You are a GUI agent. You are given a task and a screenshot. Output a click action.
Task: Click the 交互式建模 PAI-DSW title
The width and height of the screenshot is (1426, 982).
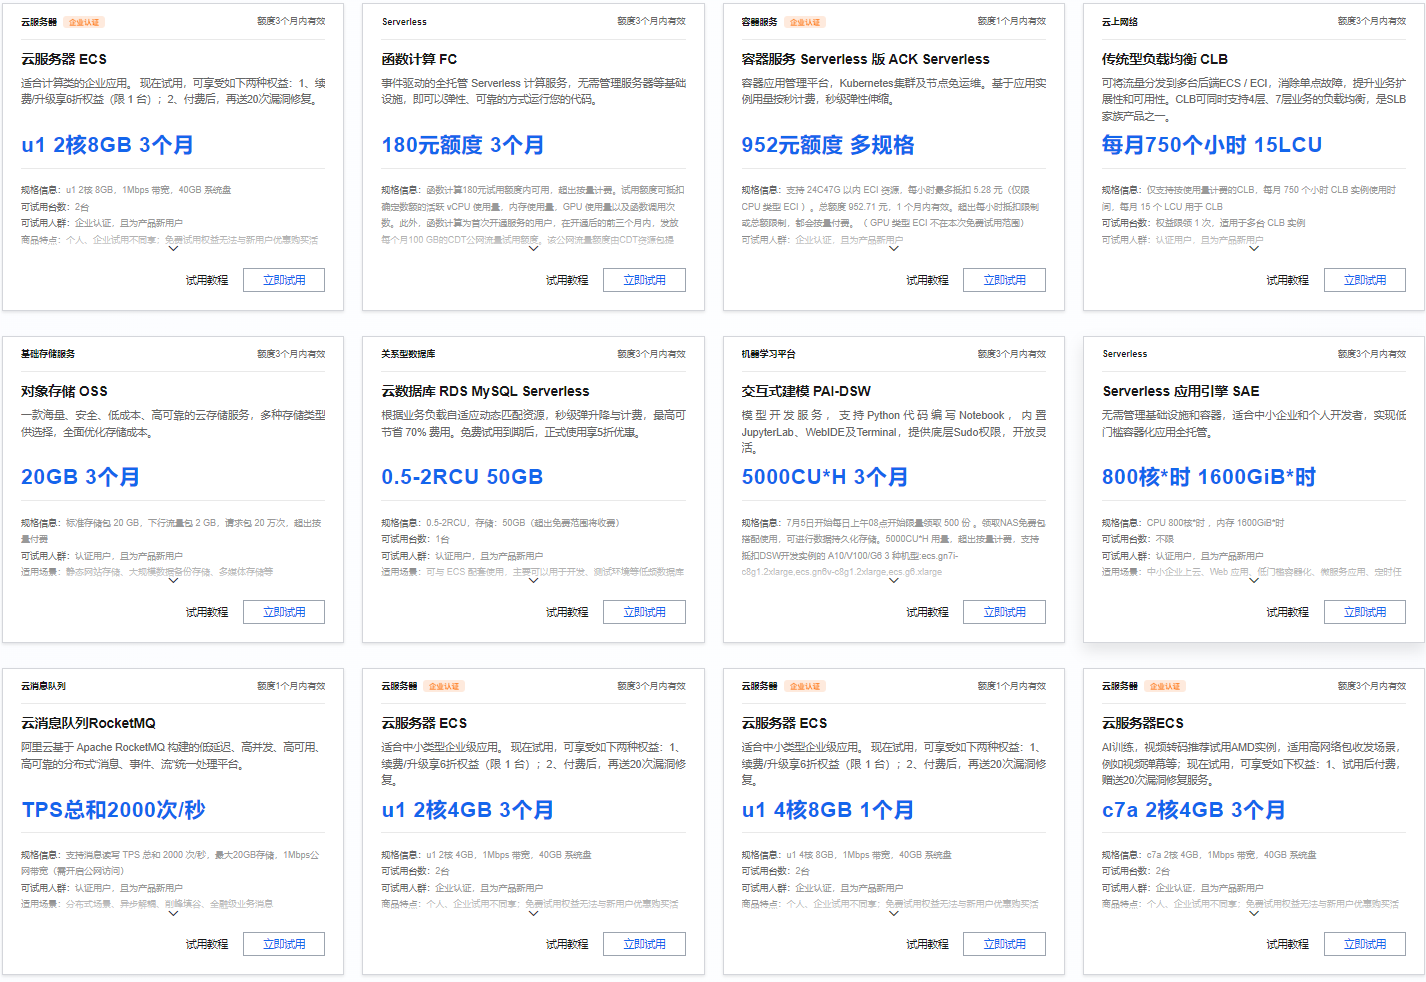click(x=806, y=391)
